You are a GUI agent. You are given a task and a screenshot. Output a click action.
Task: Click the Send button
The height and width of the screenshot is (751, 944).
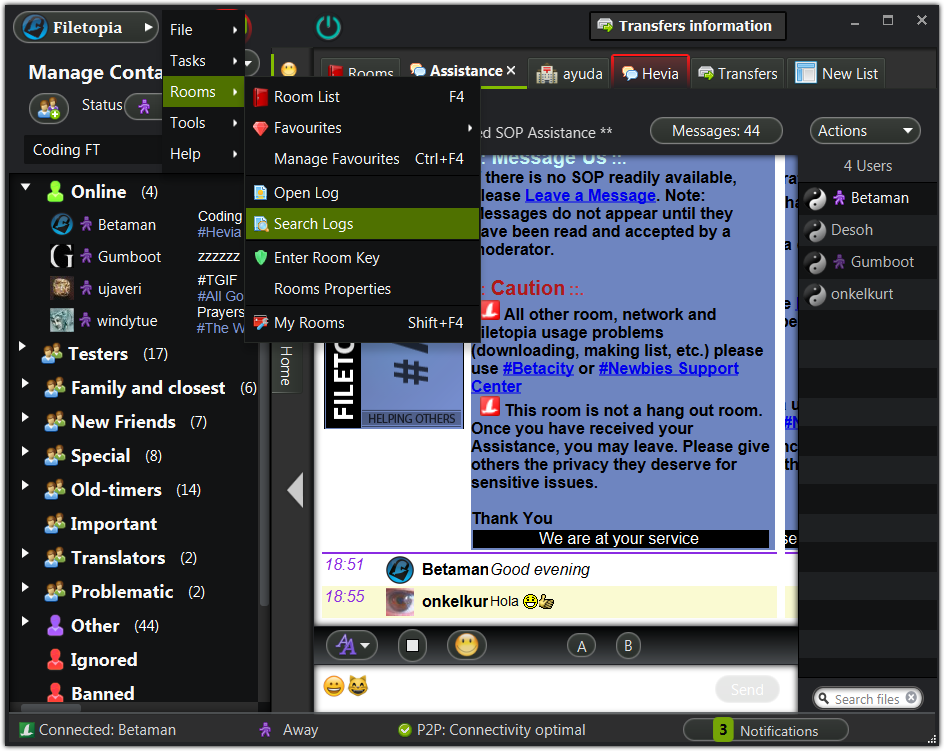(747, 690)
